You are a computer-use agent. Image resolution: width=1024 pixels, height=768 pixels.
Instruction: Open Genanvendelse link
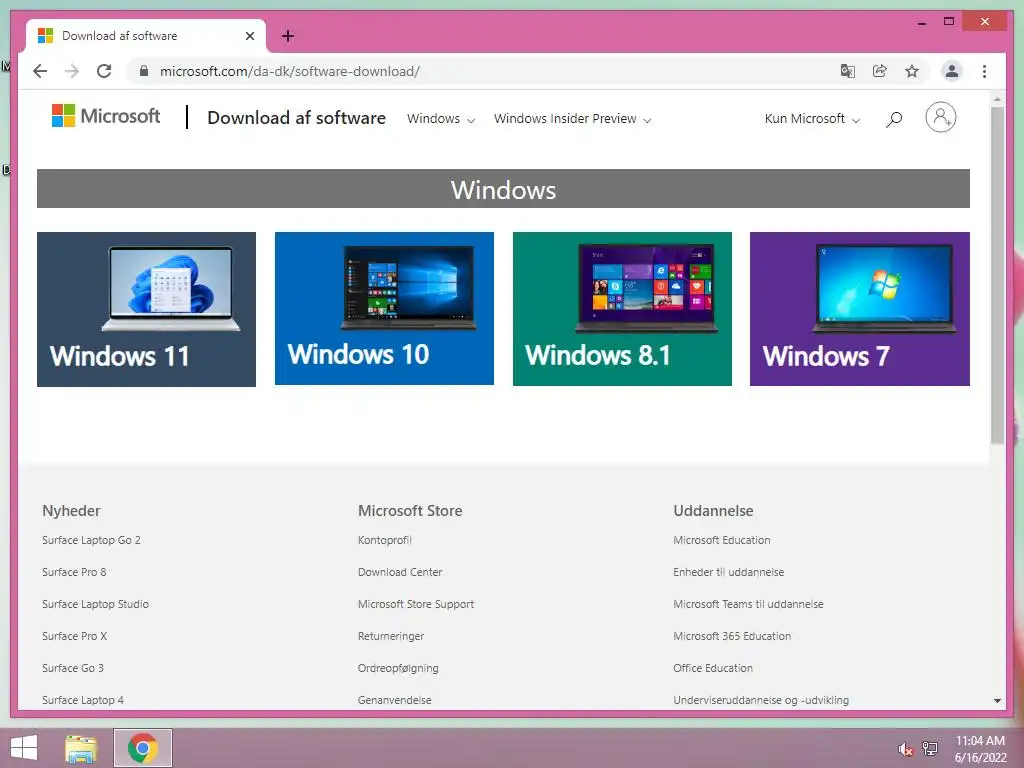394,700
